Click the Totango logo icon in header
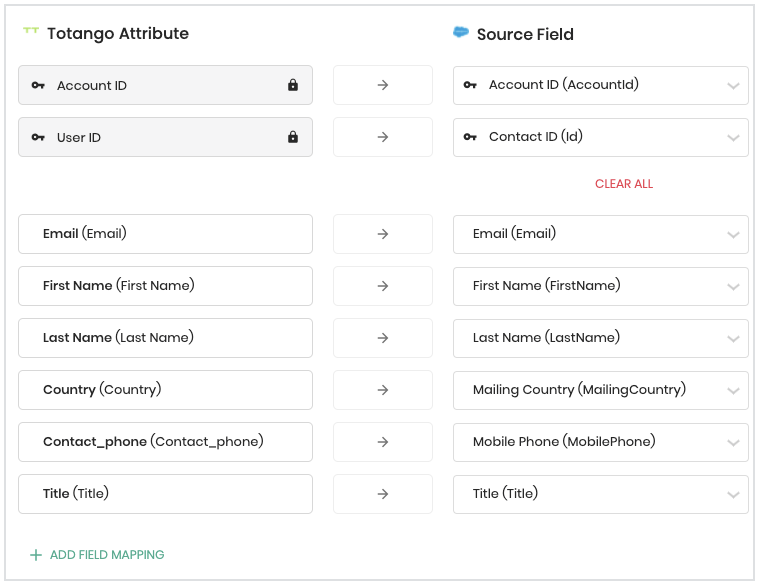Screen dimensions: 759x585 tap(31, 30)
